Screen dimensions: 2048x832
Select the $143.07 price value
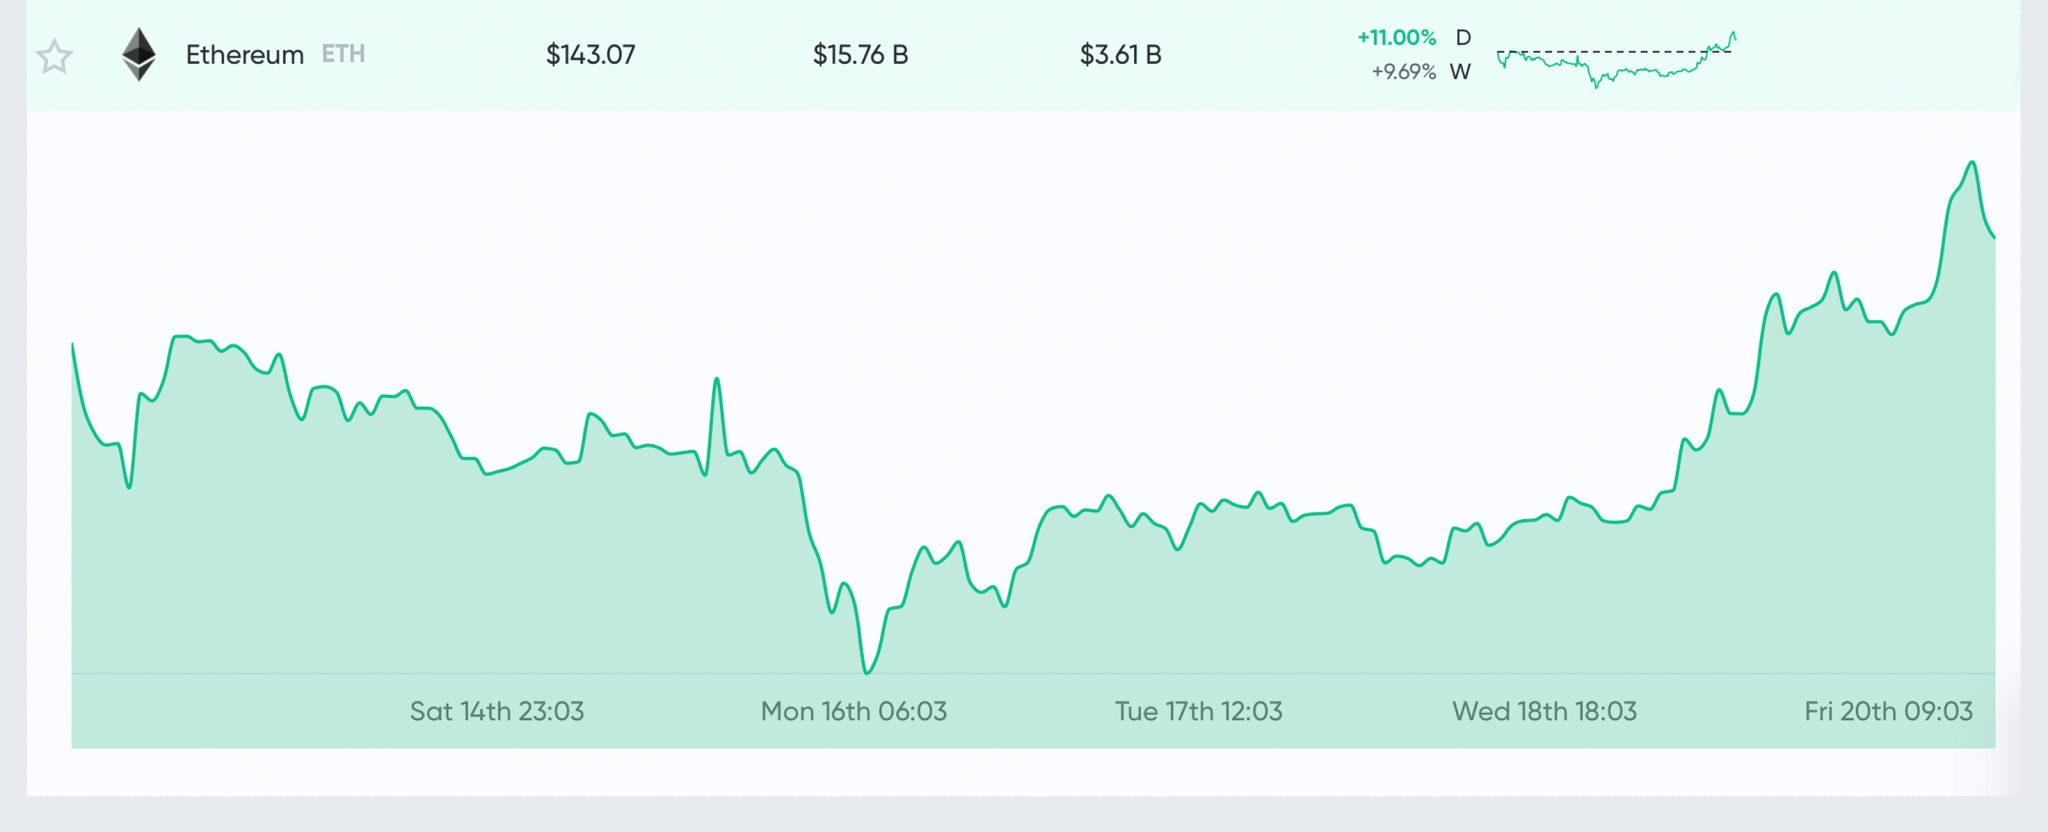[x=590, y=55]
